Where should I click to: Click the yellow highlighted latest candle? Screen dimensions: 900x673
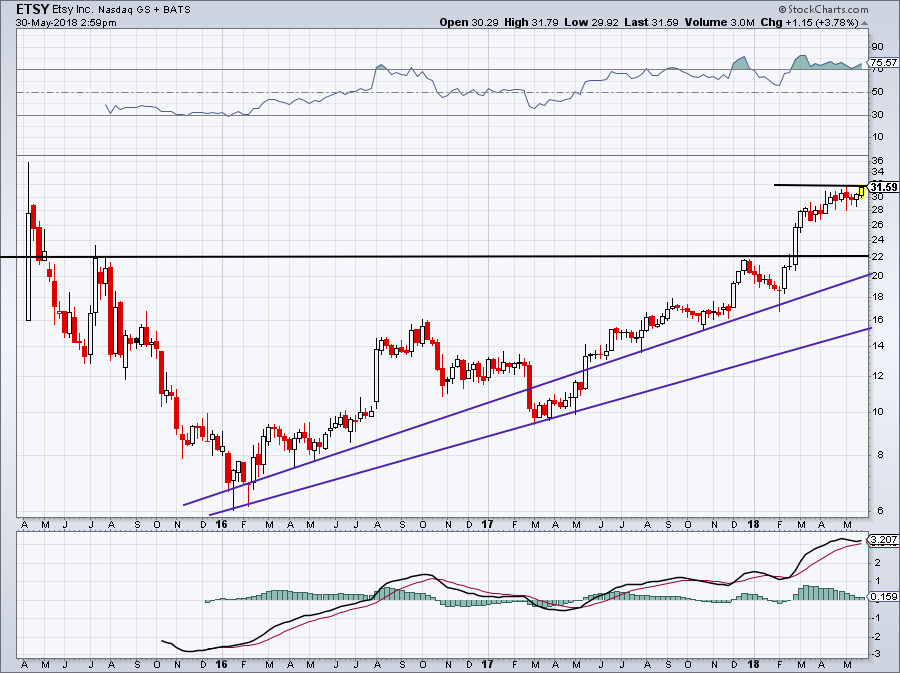862,191
